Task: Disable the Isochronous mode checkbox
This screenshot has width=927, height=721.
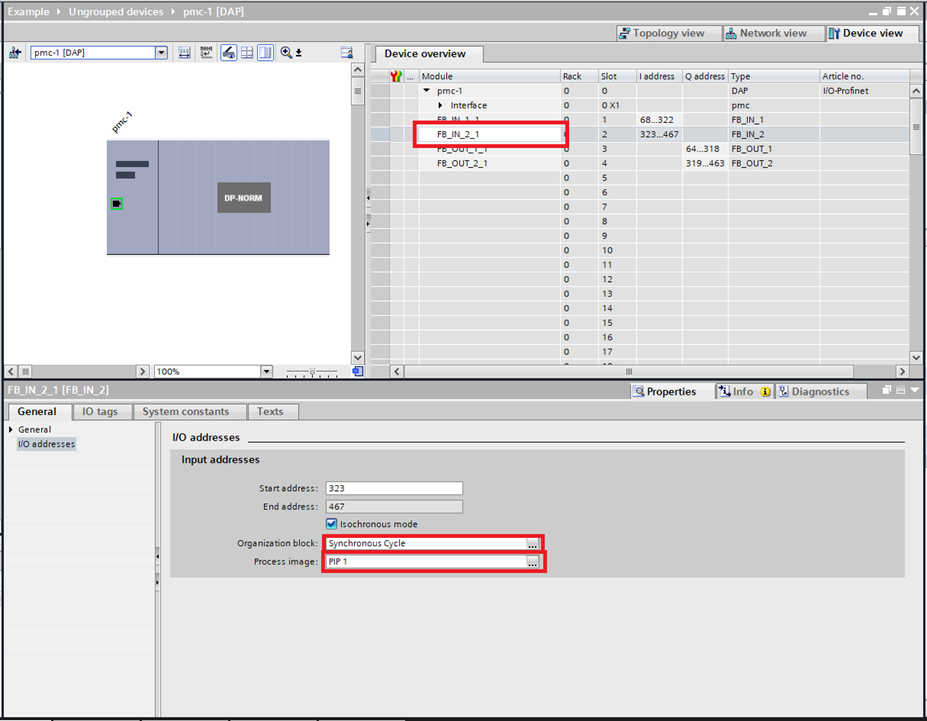Action: click(x=331, y=524)
